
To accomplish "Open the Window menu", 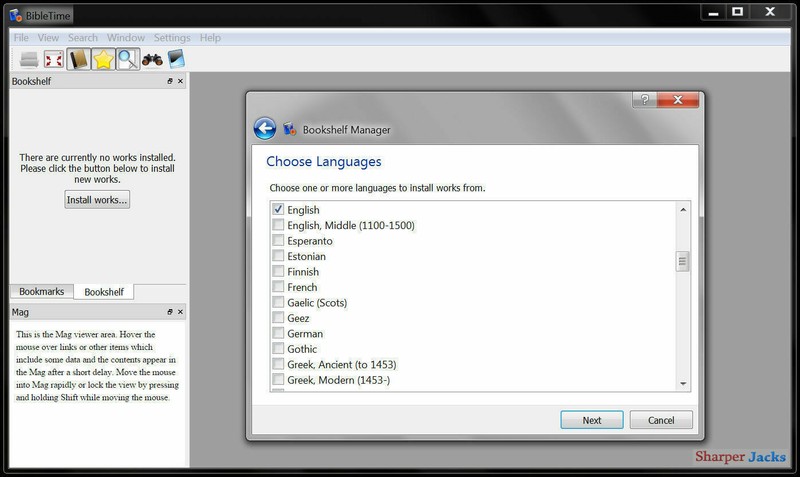I will [126, 38].
